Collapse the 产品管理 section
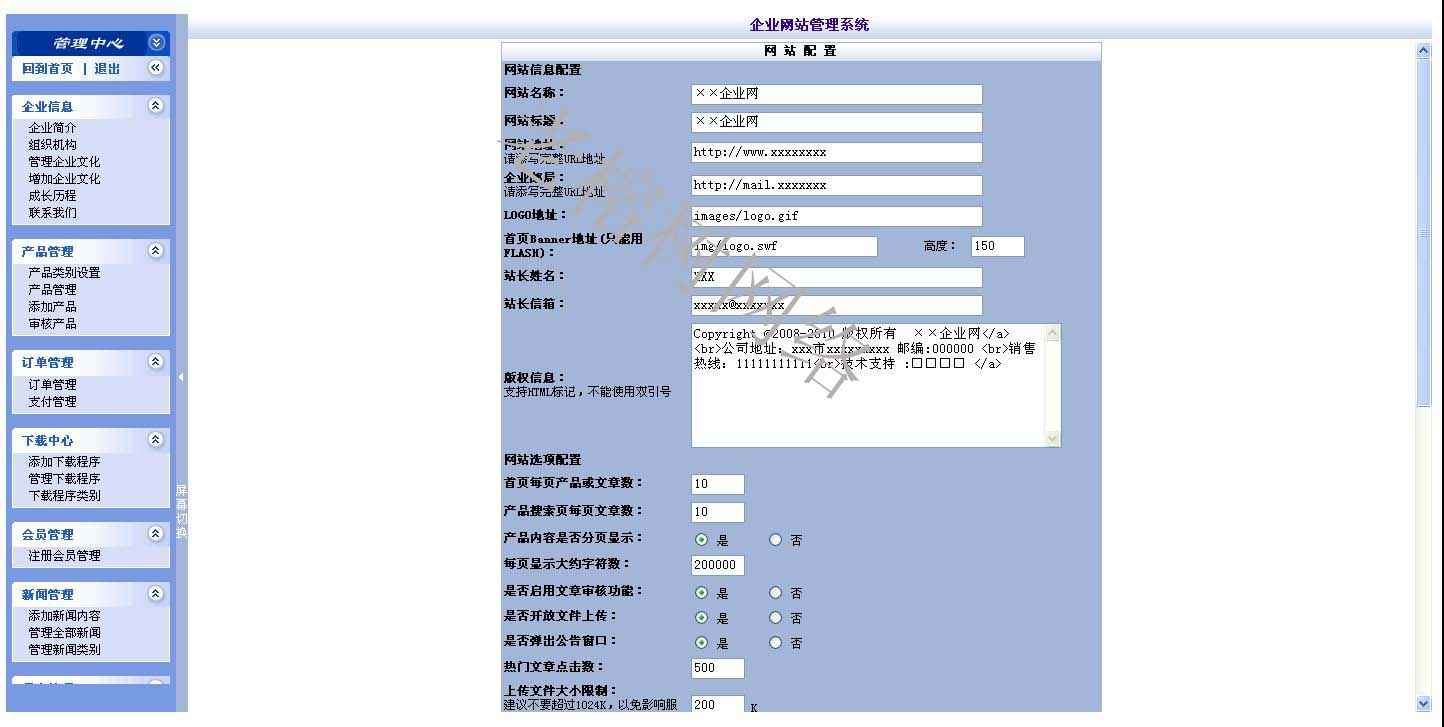This screenshot has height=727, width=1444. point(156,251)
